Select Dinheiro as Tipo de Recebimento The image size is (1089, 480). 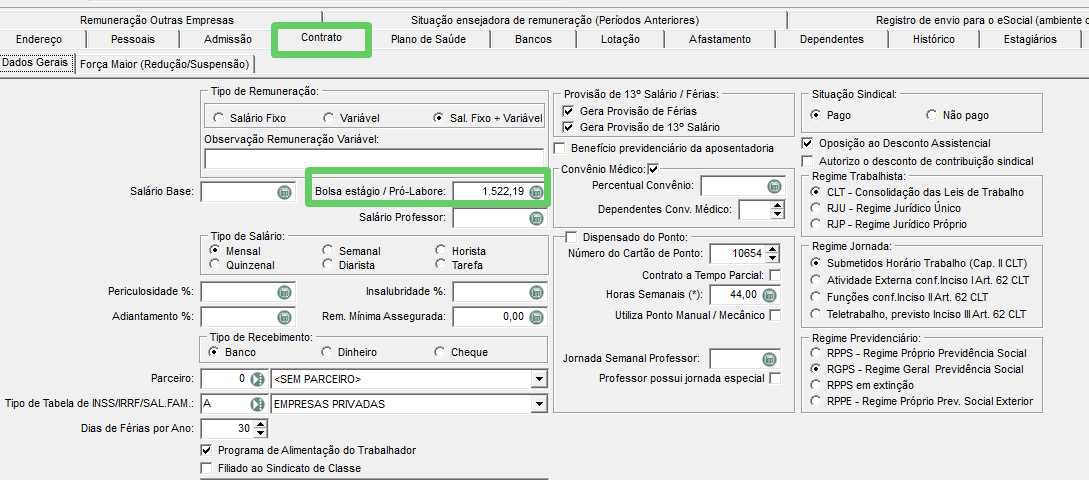(327, 351)
